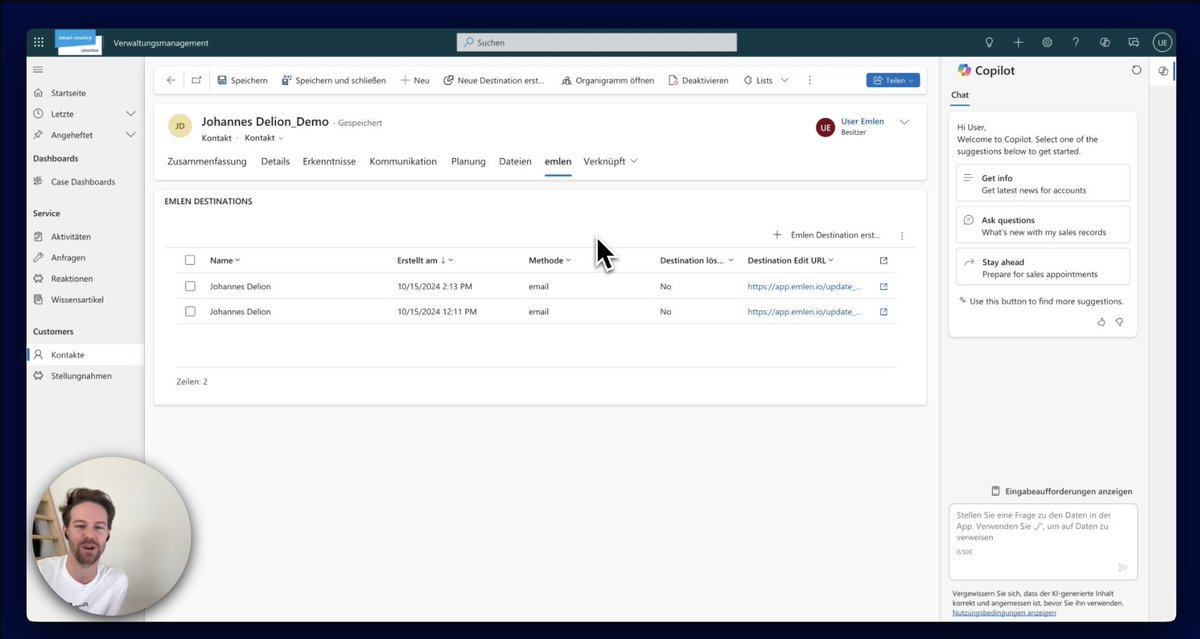
Task: Open the Kontakt form selector dropdown
Action: point(264,138)
